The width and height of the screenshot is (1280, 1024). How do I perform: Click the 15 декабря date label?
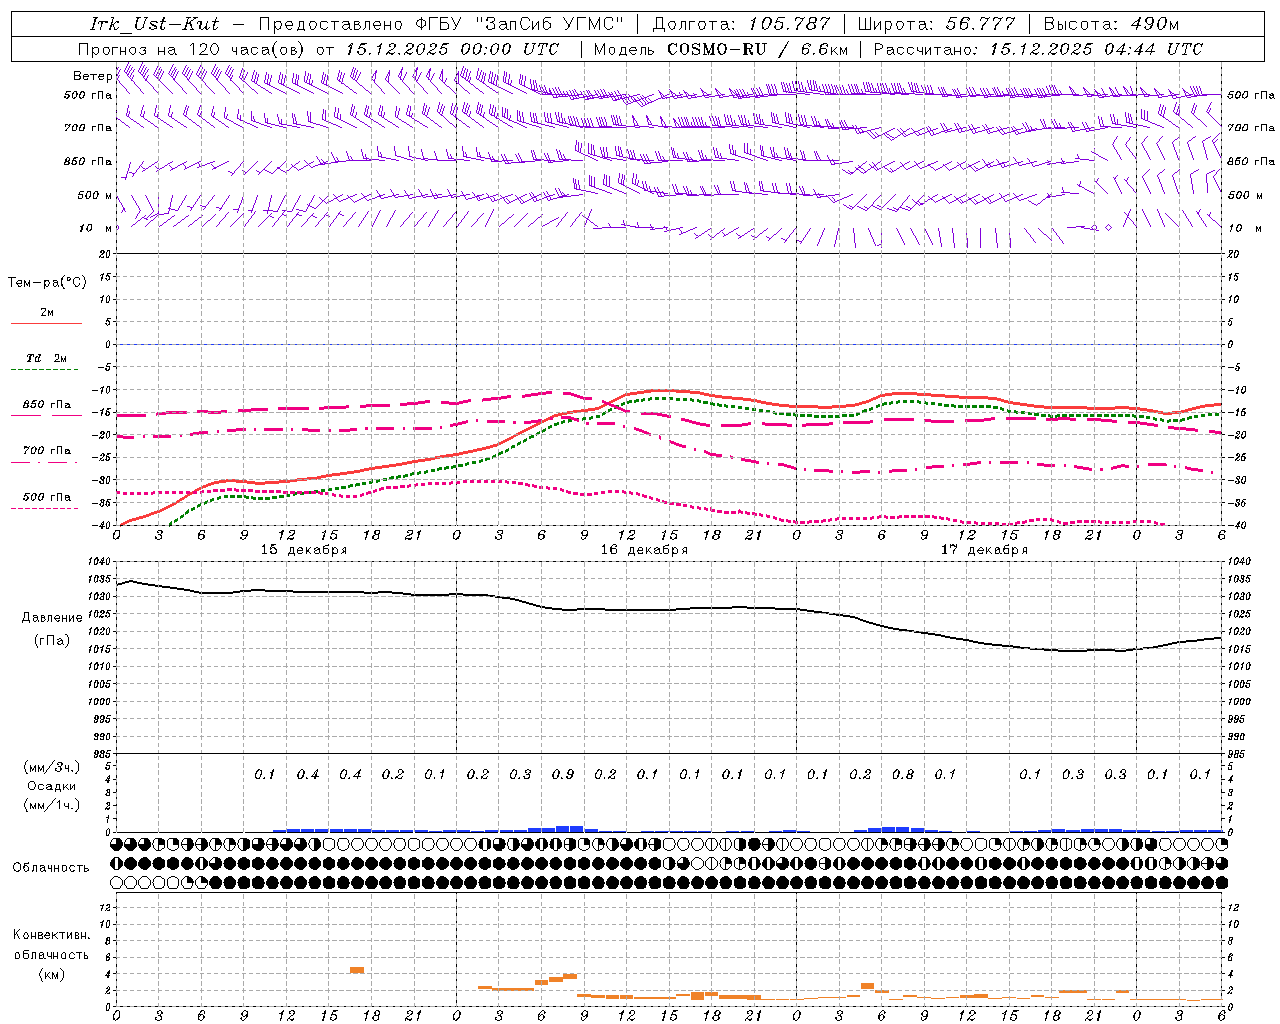[304, 549]
